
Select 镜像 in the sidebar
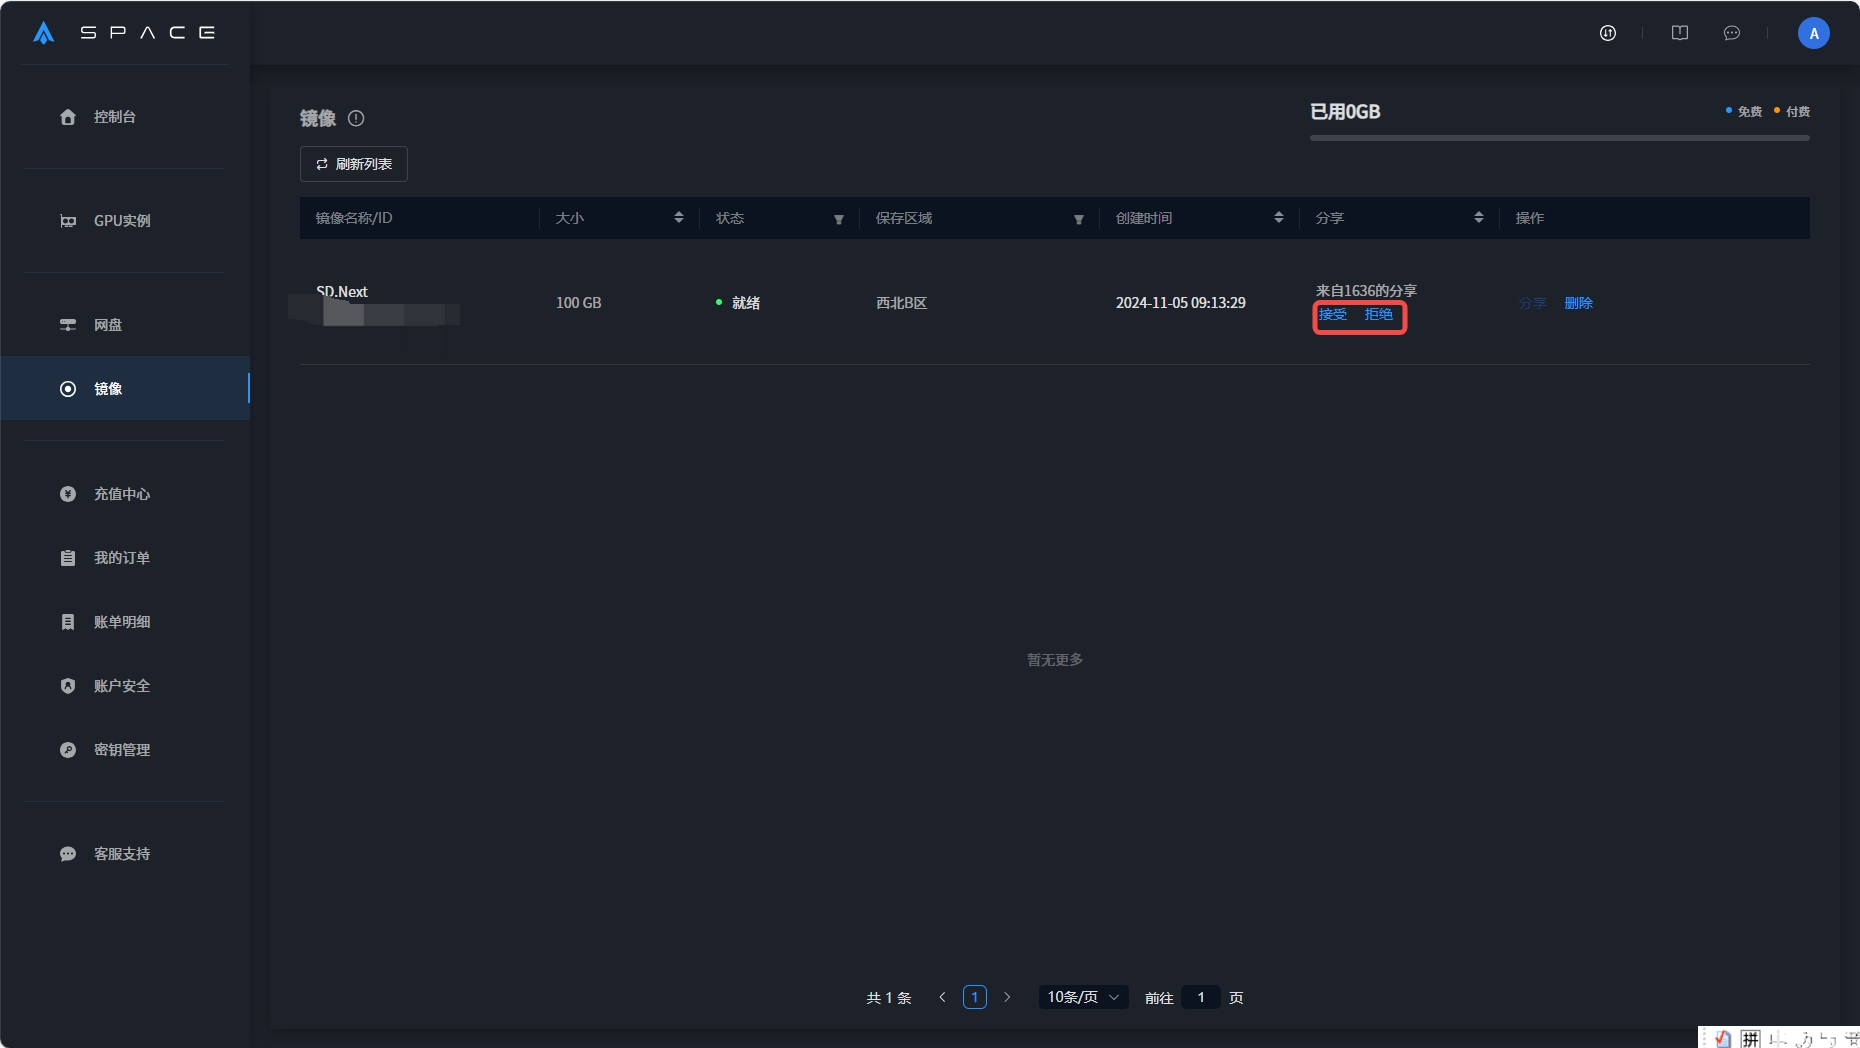[125, 389]
